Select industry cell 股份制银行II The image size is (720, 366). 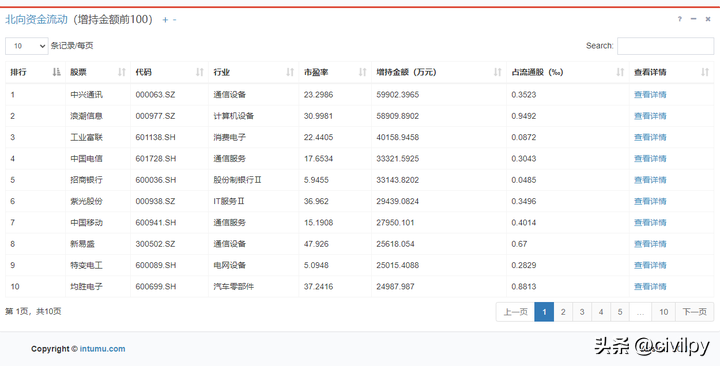pos(237,180)
